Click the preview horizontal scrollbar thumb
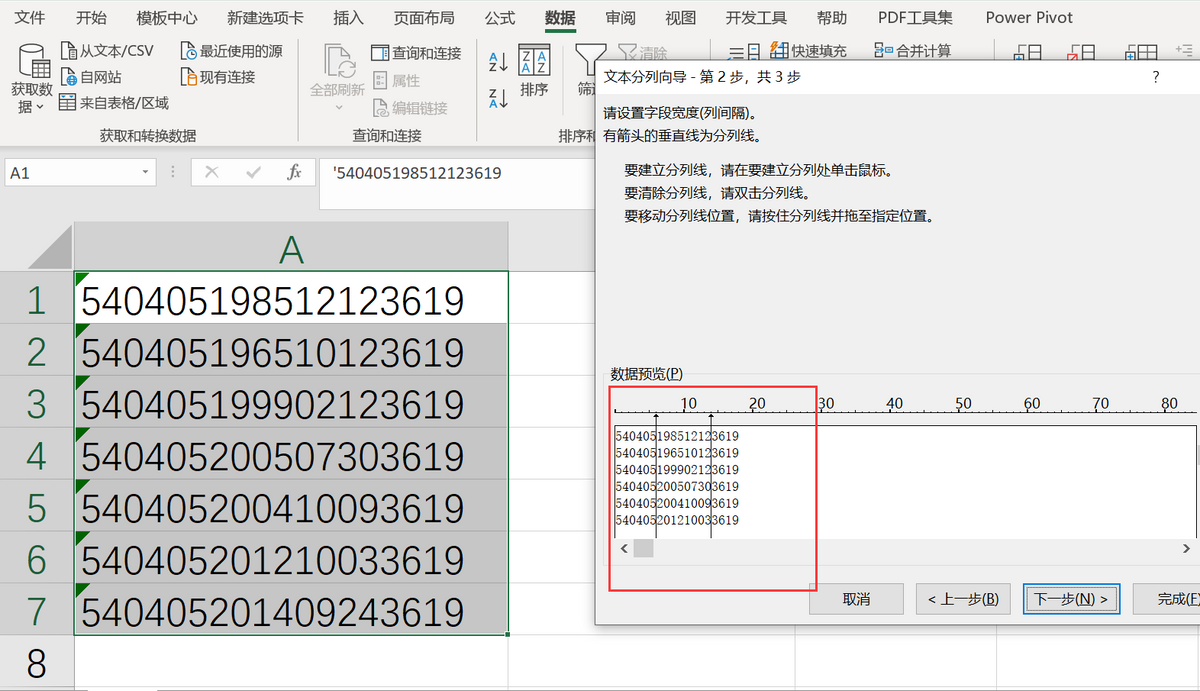Screen dimensions: 1200x691 643,548
